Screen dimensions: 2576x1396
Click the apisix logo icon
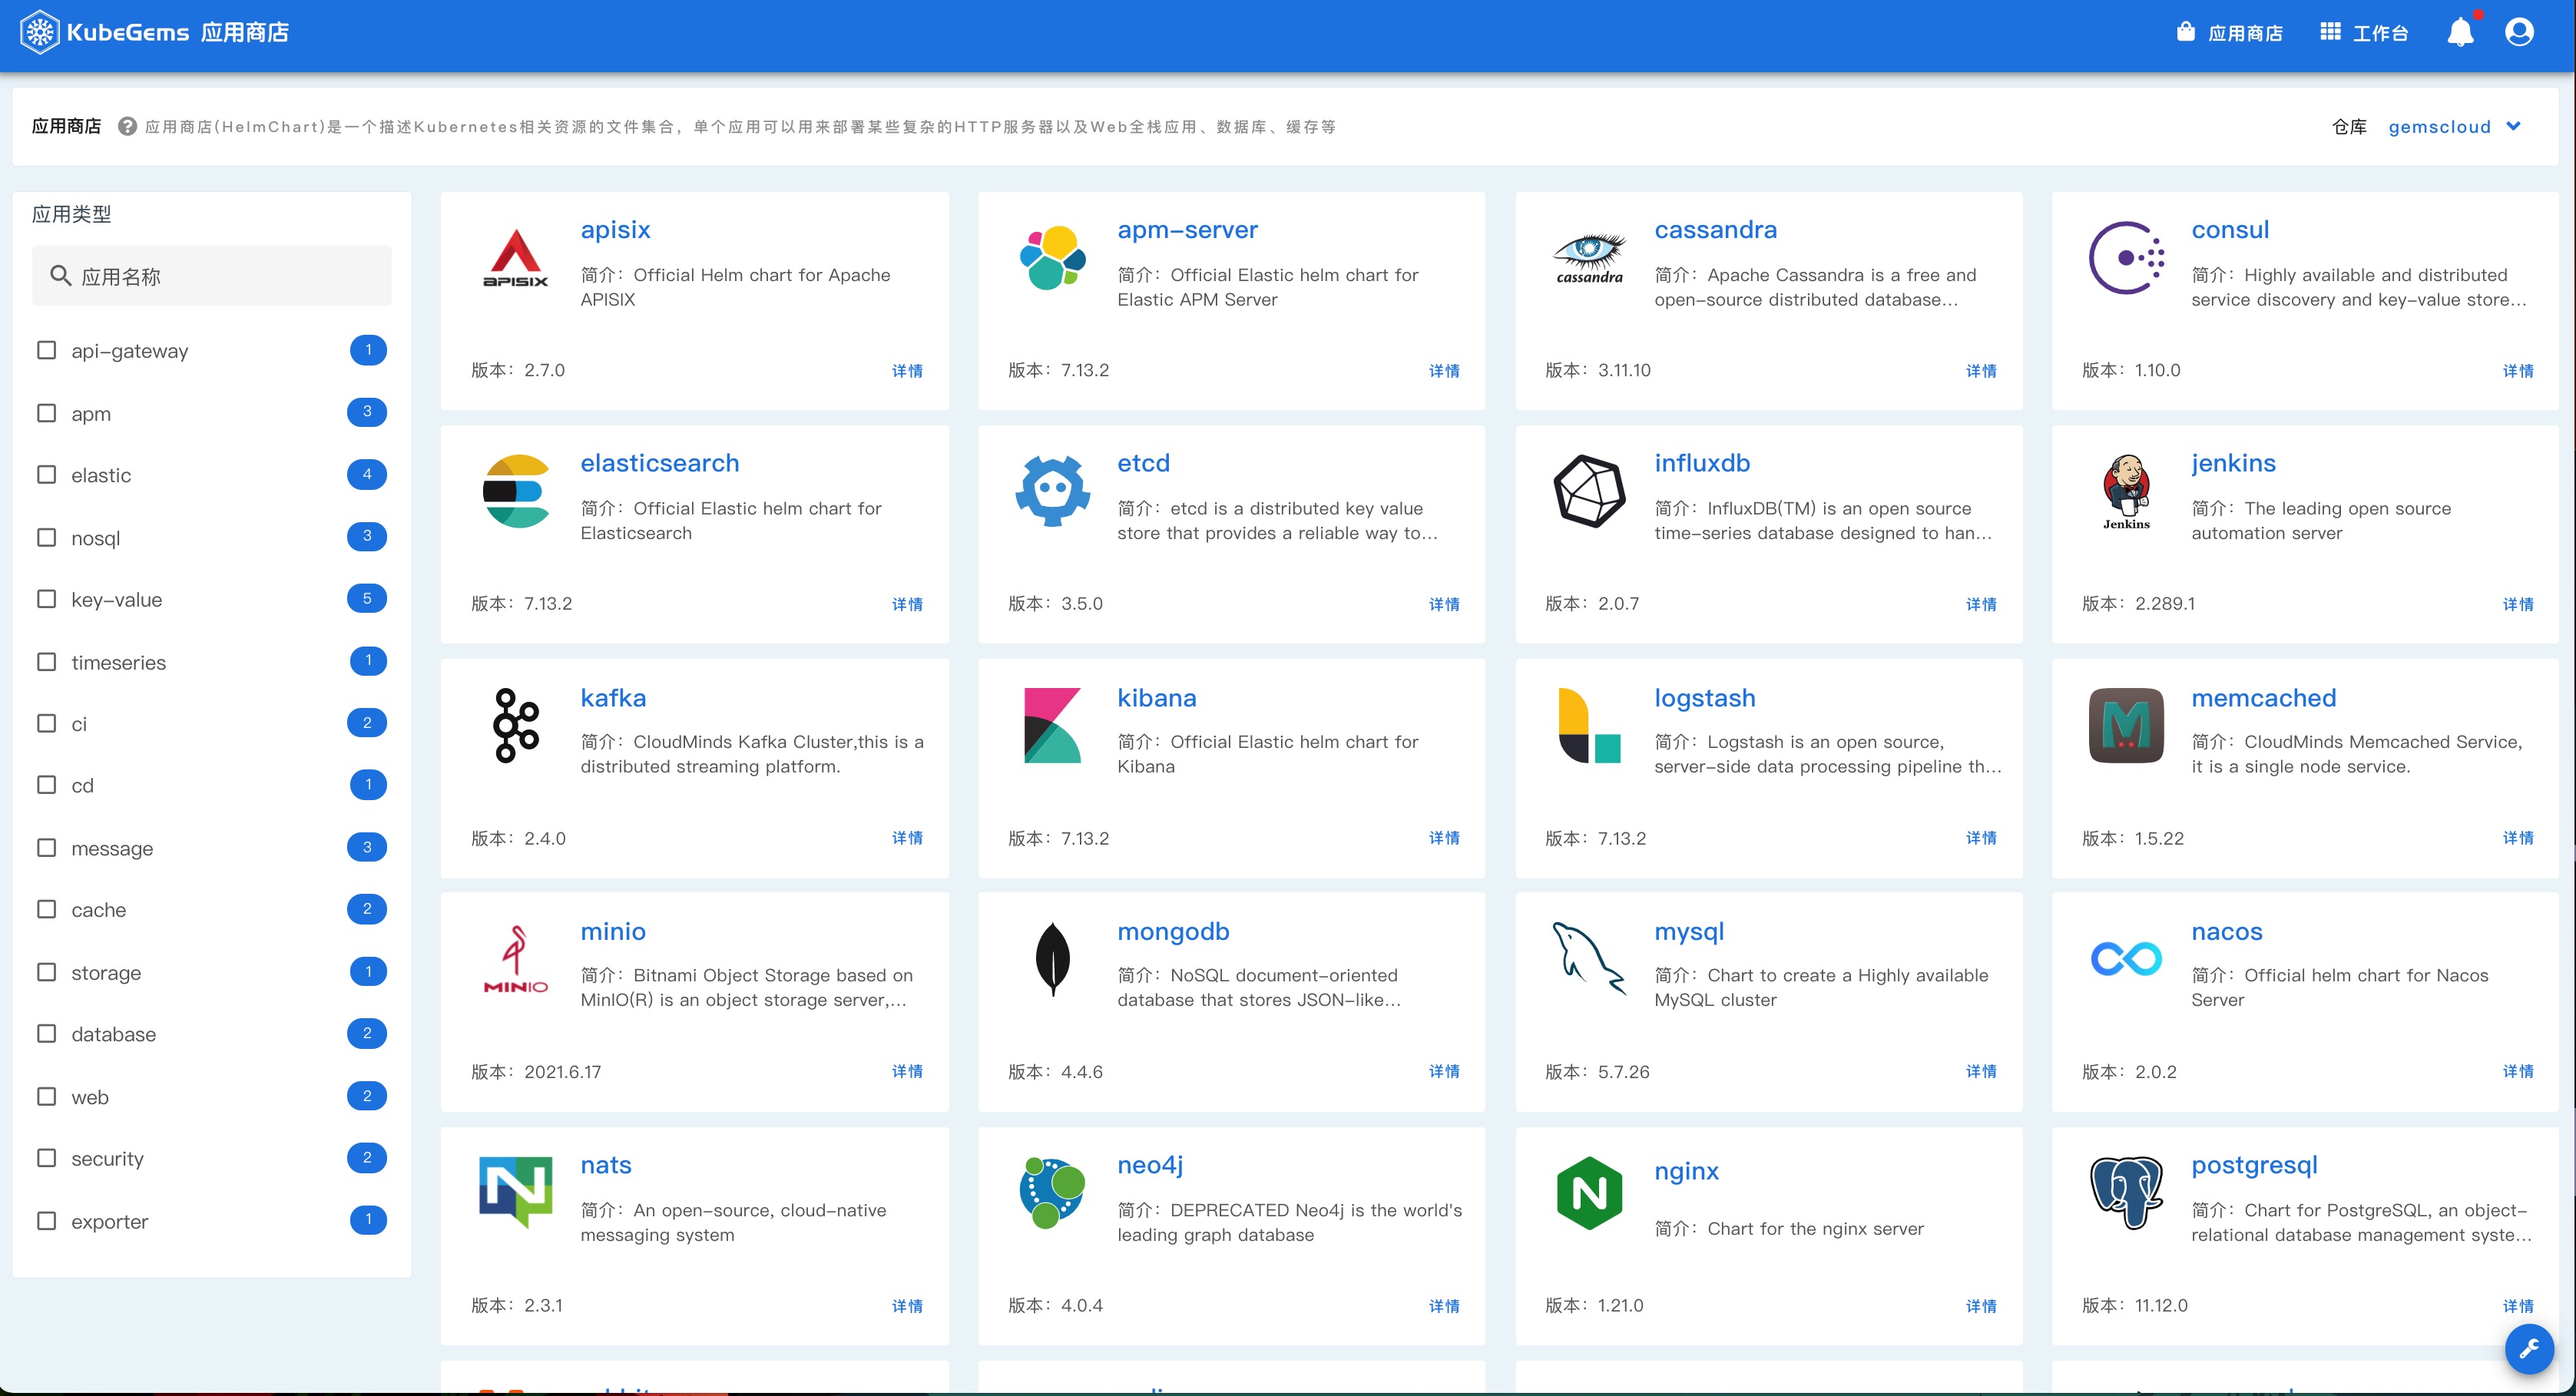[516, 258]
